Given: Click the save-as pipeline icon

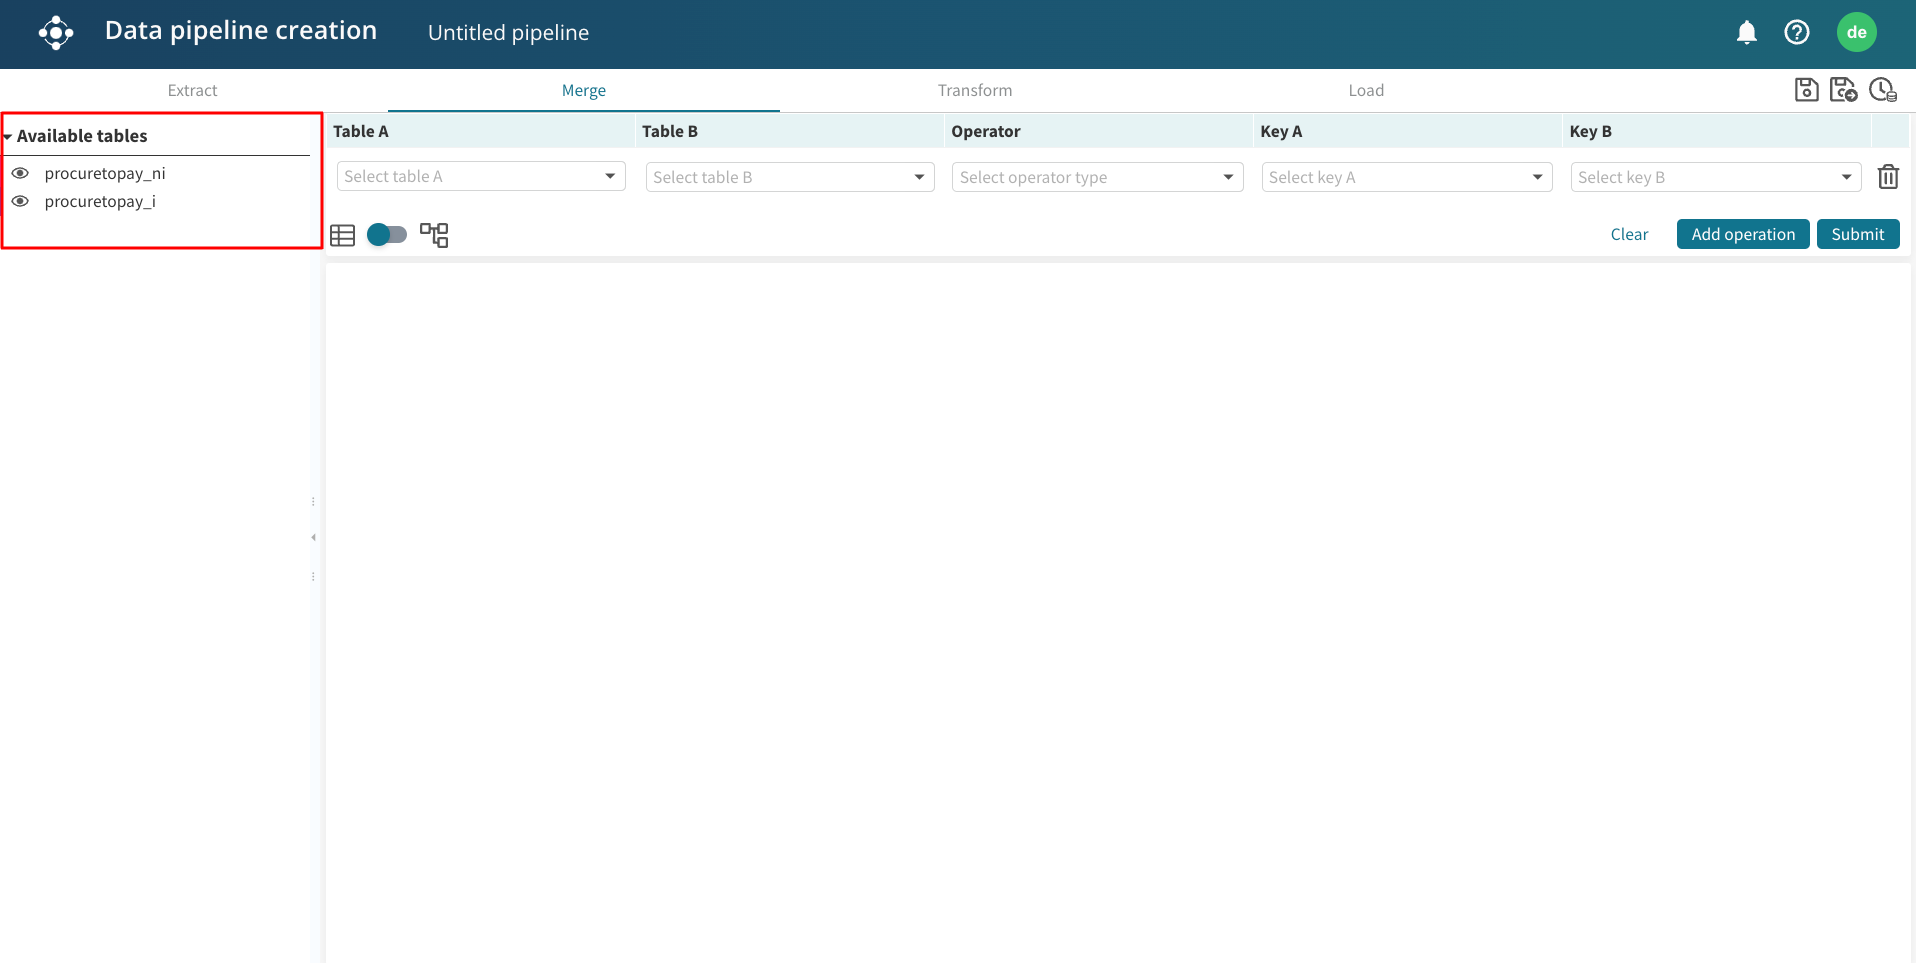Looking at the screenshot, I should coord(1843,90).
